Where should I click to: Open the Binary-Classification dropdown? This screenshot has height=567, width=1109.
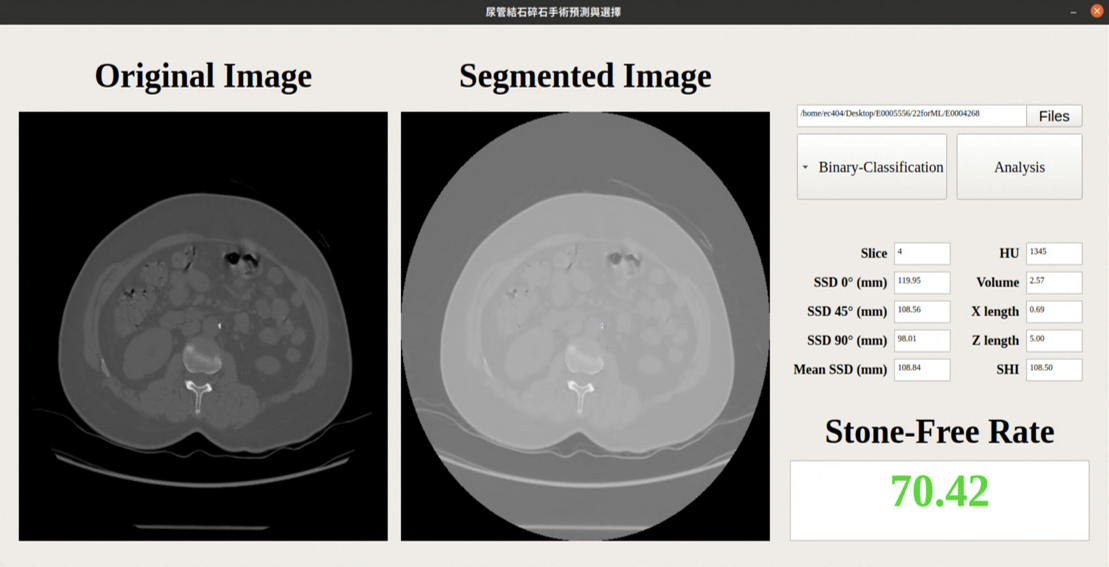[x=871, y=167]
